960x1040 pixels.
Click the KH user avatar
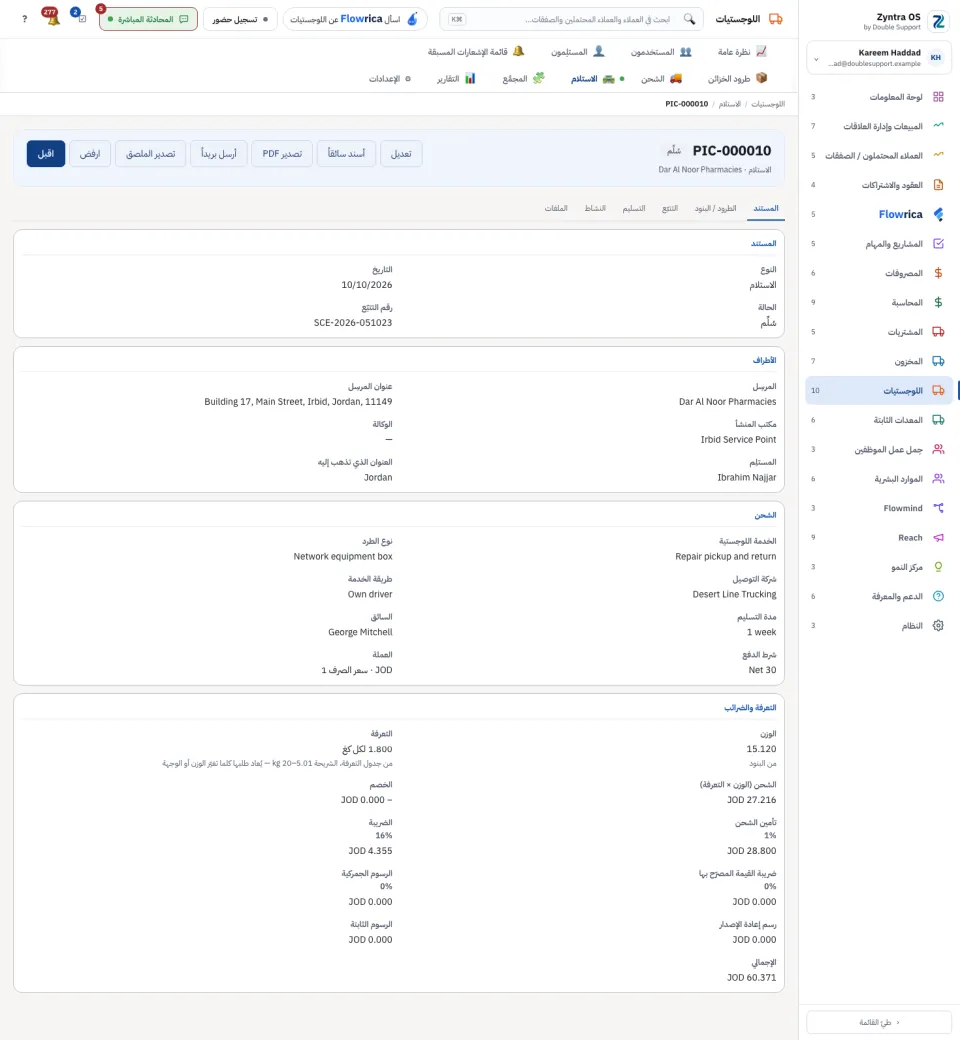(x=935, y=58)
